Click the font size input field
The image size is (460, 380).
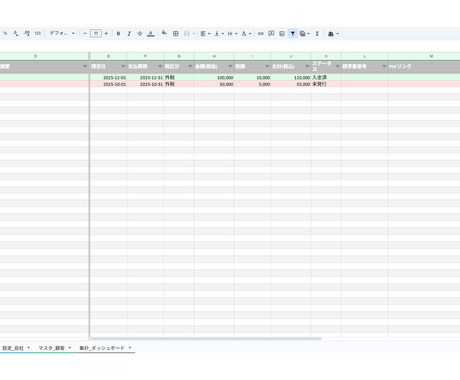[x=96, y=34]
